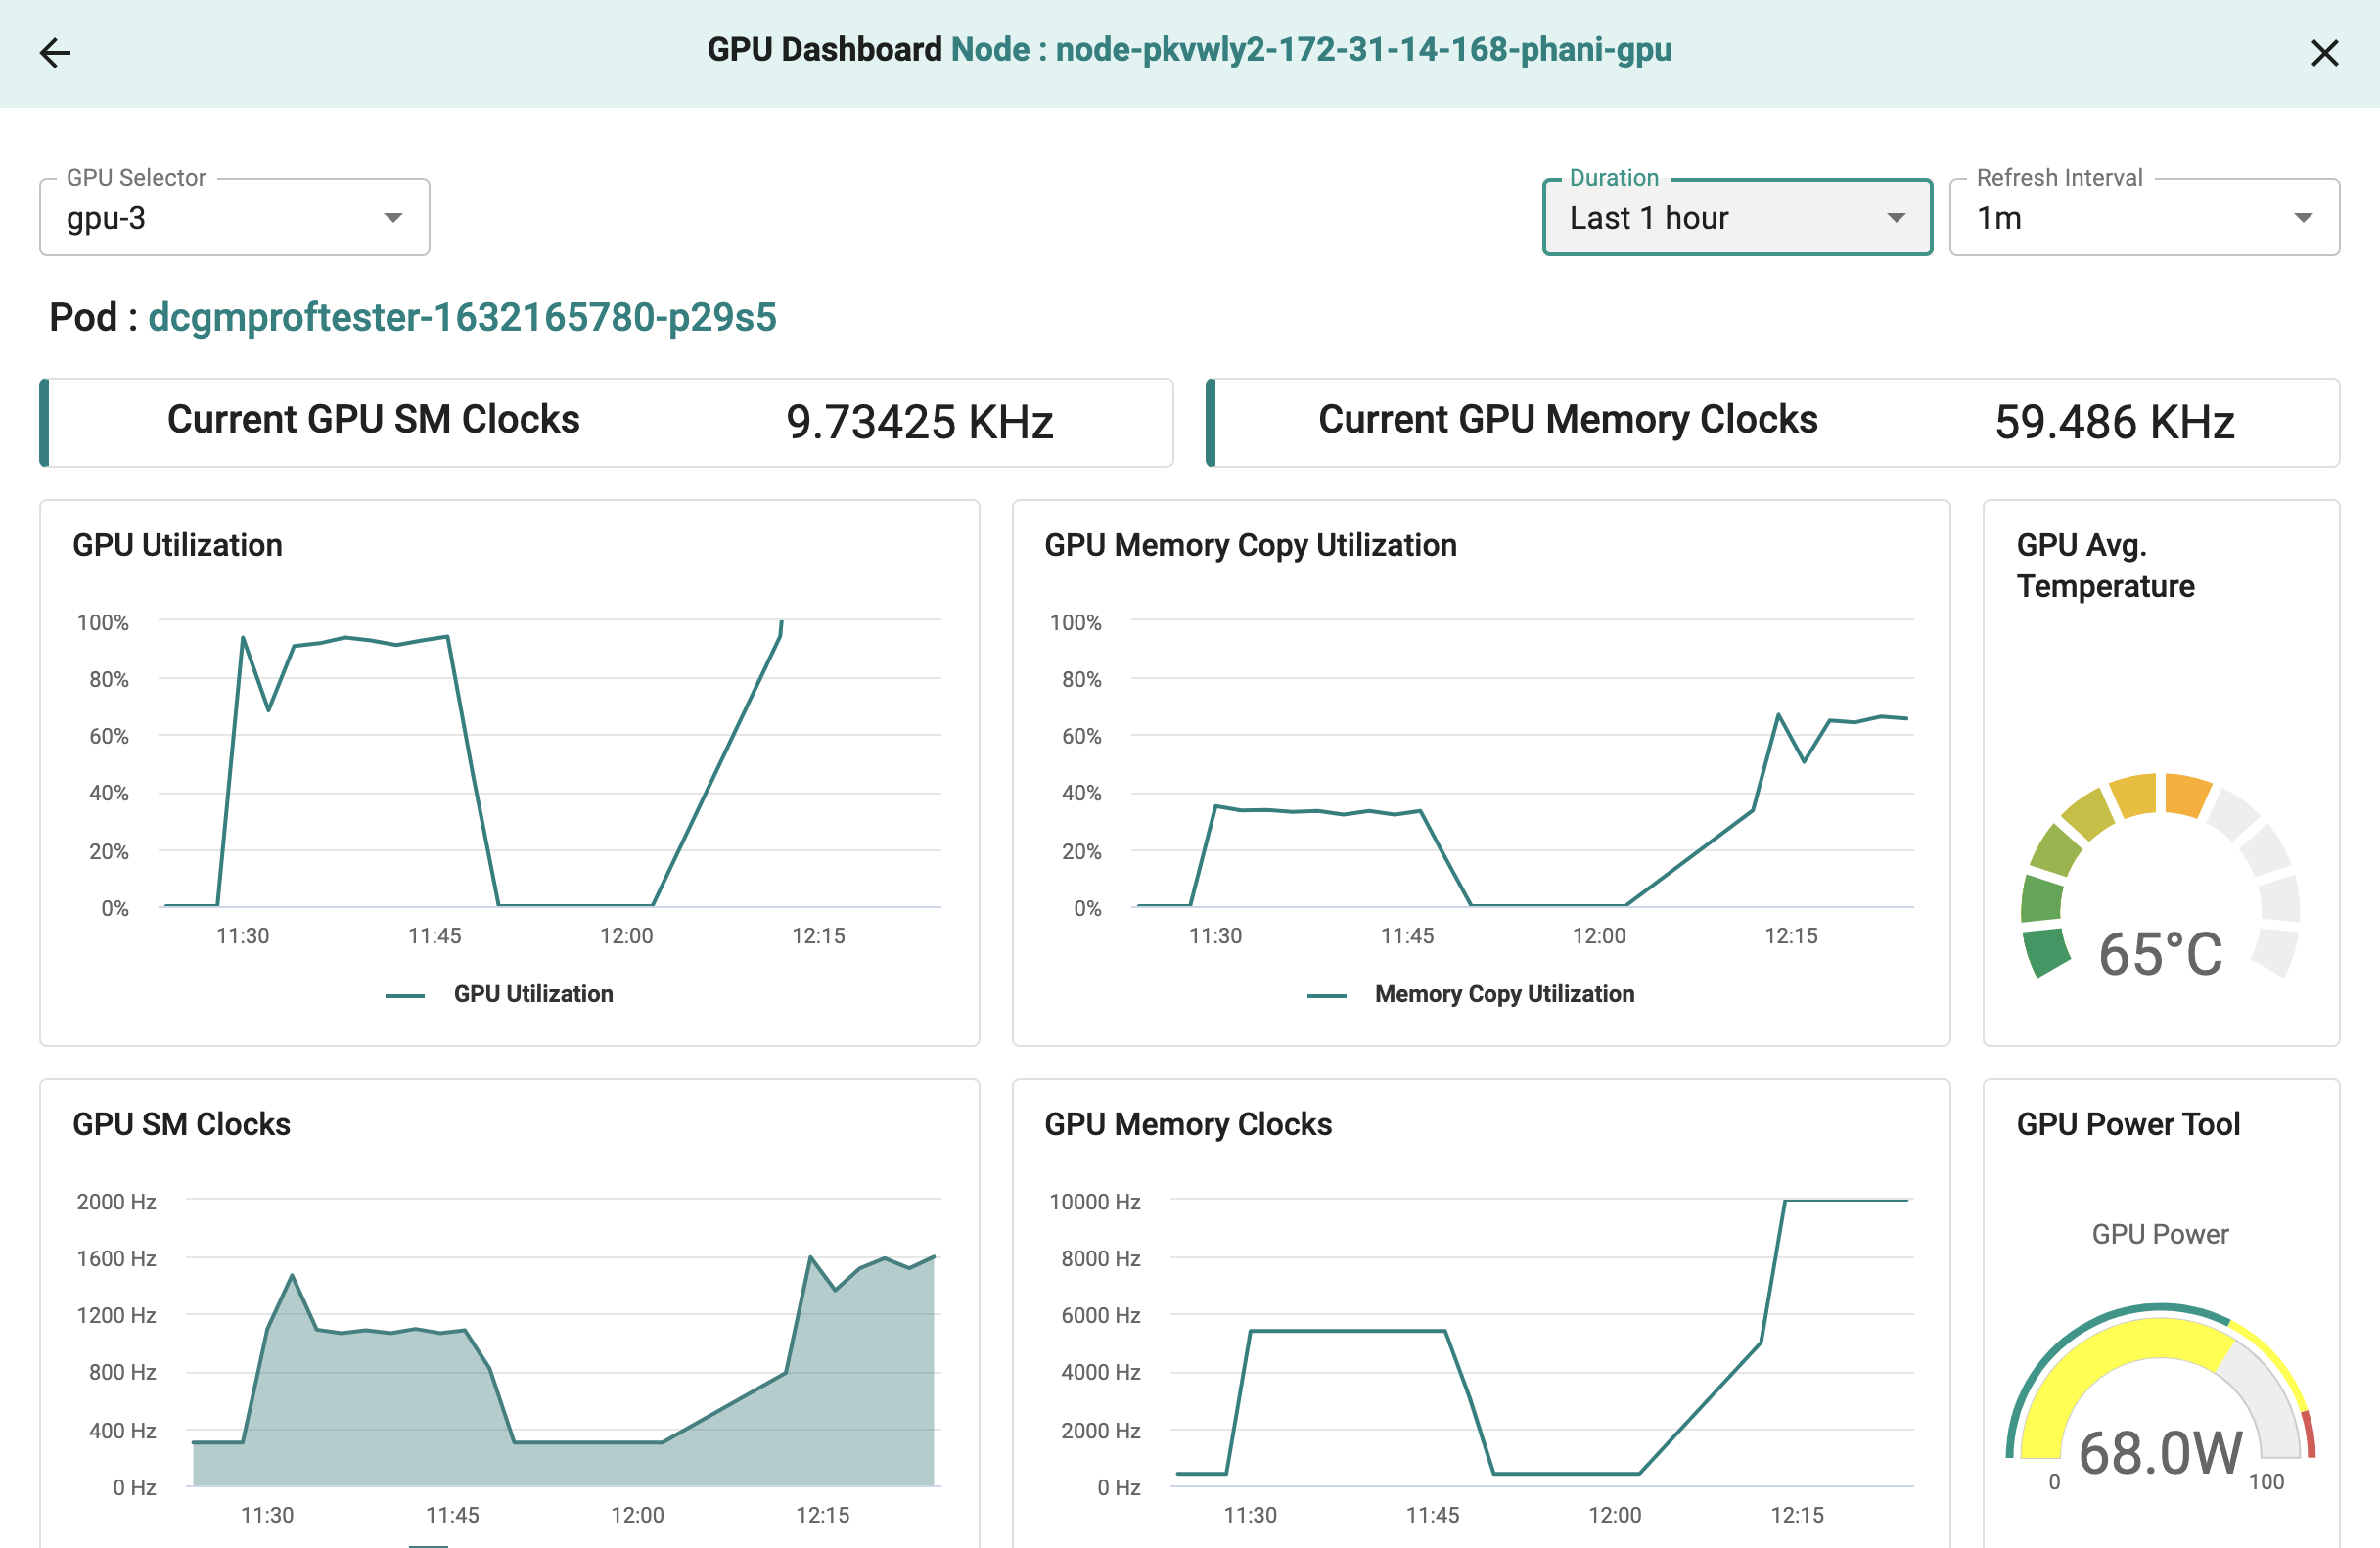This screenshot has width=2380, height=1548.
Task: Select Last 1 hour duration option
Action: coord(1735,217)
